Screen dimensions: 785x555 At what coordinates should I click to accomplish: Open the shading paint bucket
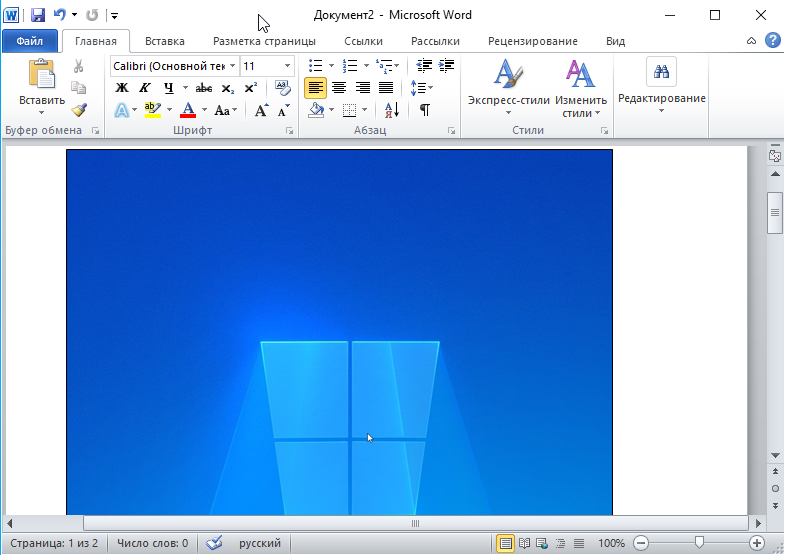(316, 110)
